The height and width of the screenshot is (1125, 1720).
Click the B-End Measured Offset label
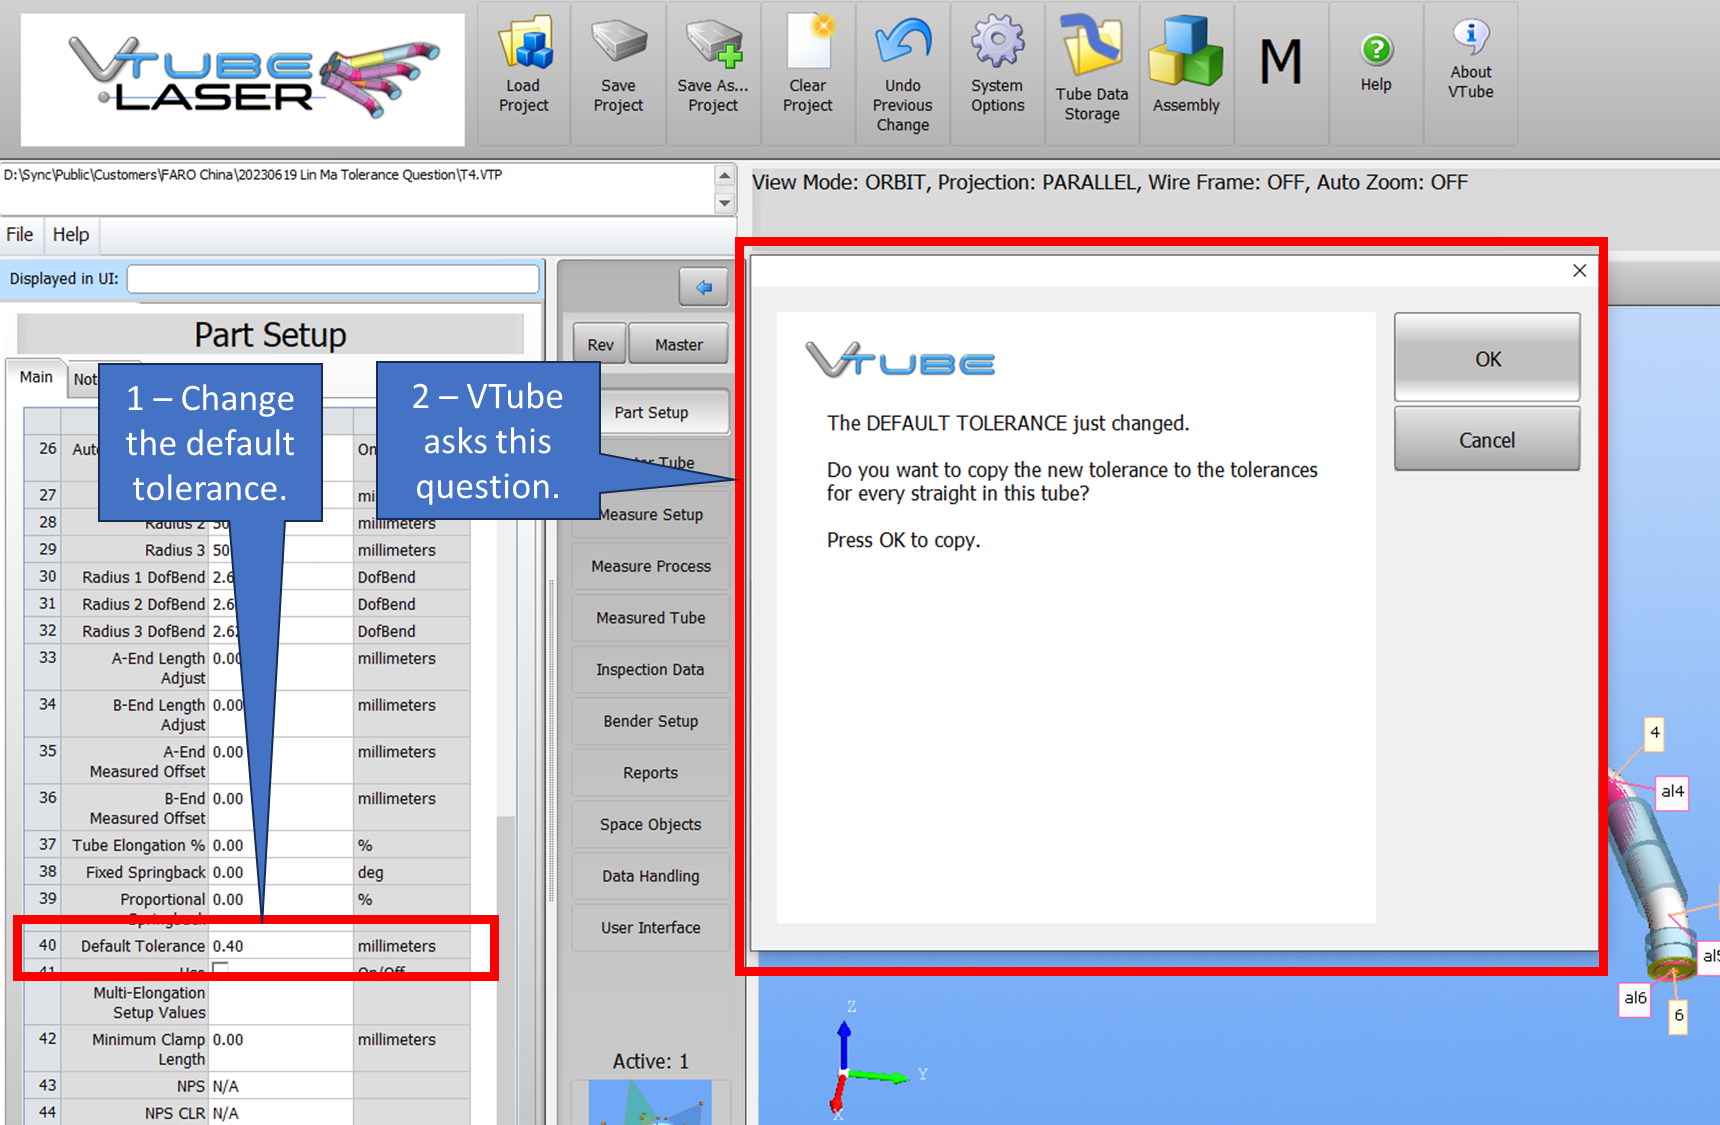pyautogui.click(x=148, y=808)
